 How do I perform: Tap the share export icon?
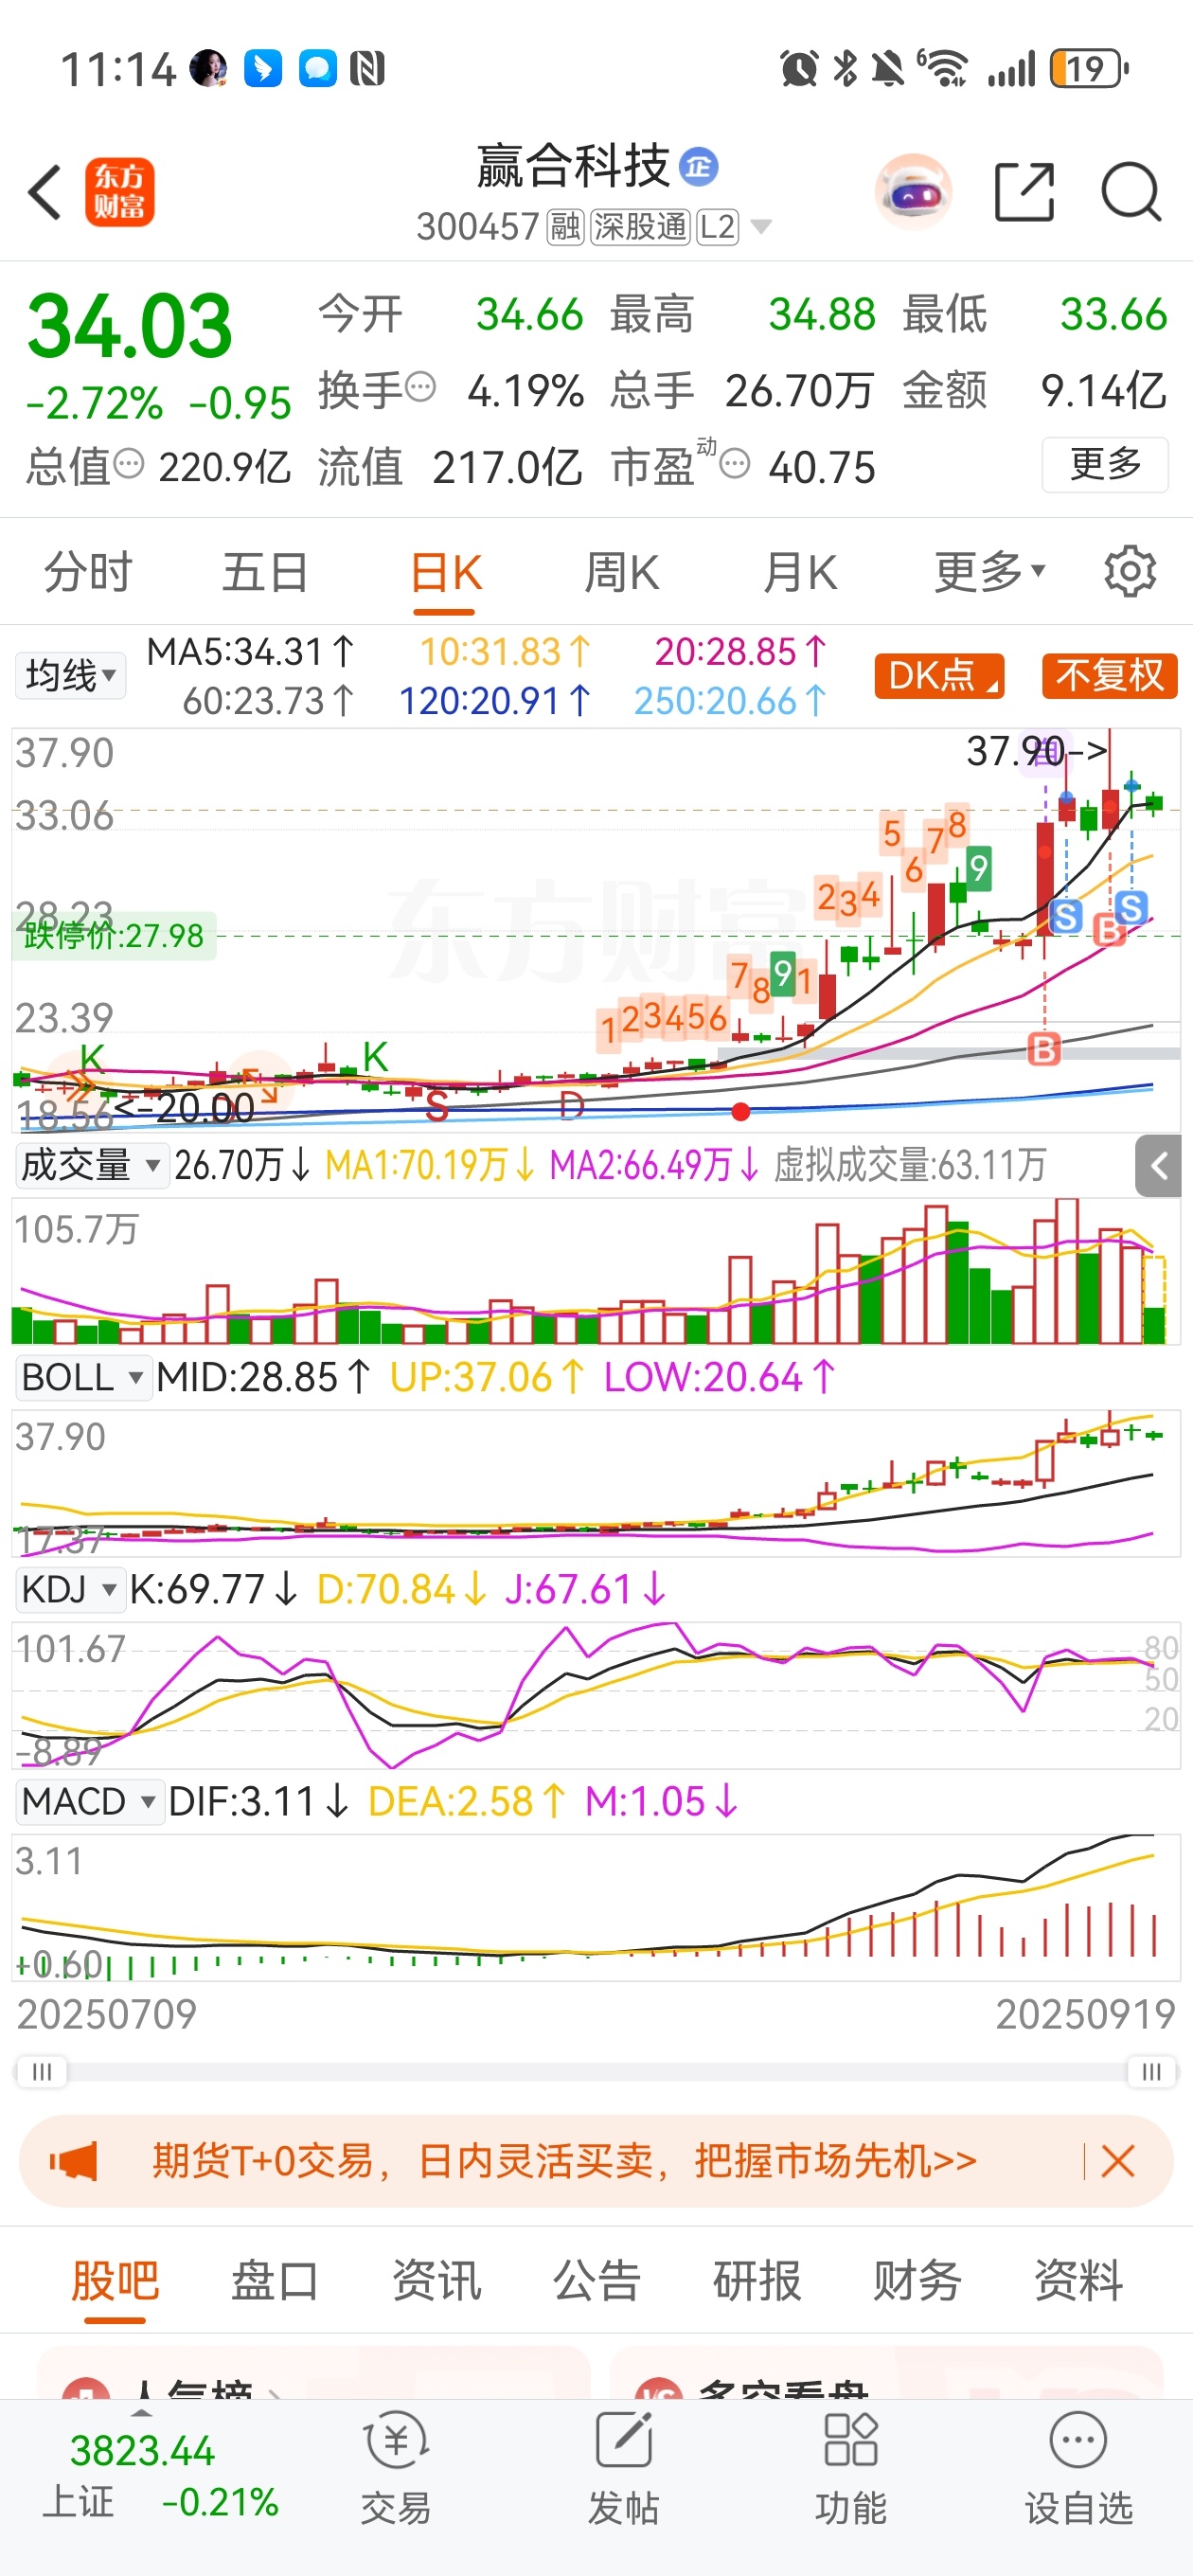click(1024, 191)
